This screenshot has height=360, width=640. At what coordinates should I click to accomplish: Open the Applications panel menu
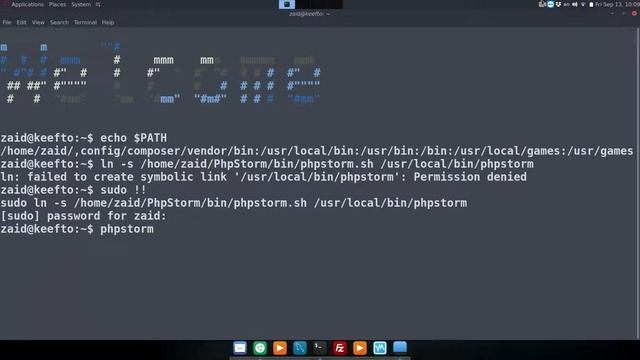tap(27, 4)
